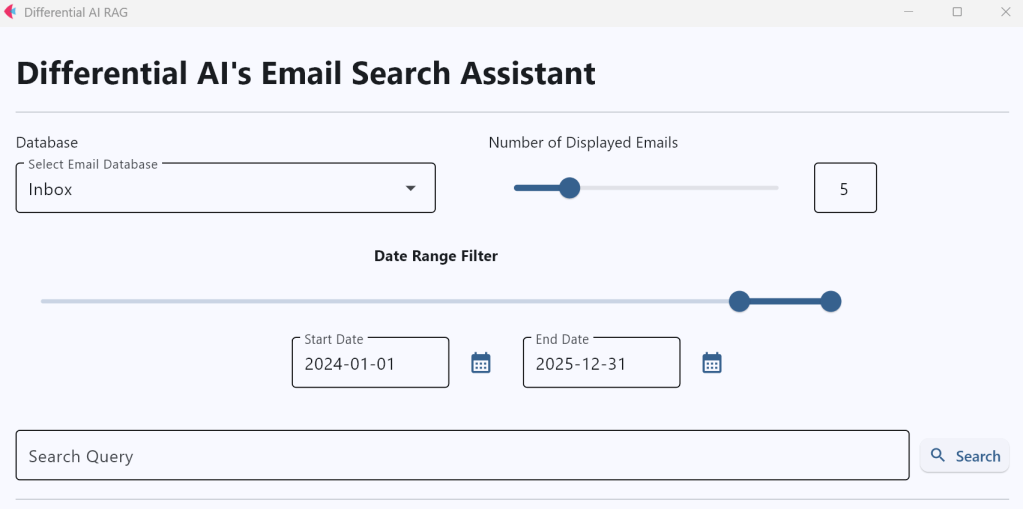Click the Differential AI app logo icon
The height and width of the screenshot is (509, 1023).
[x=10, y=12]
